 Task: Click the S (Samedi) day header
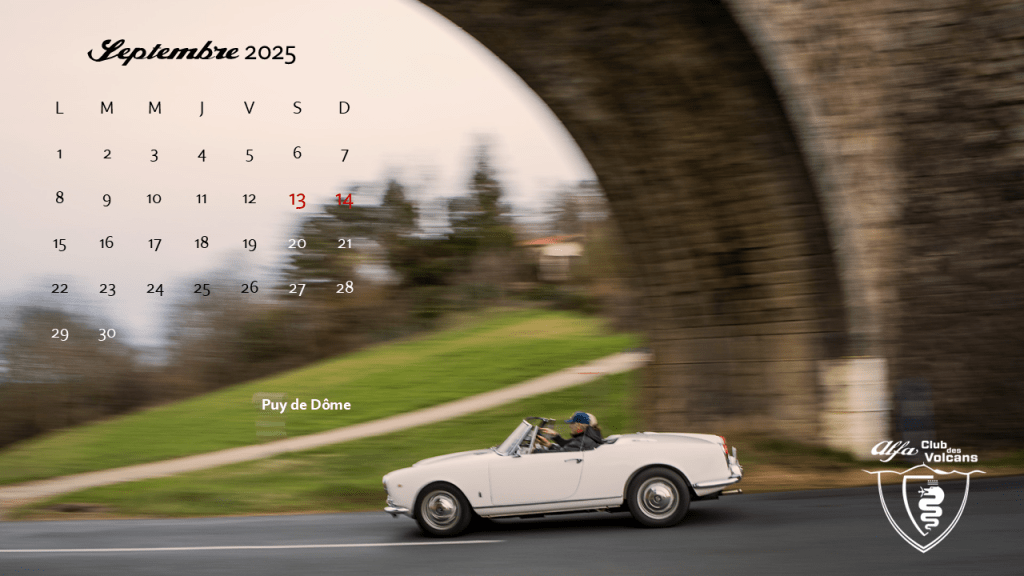tap(297, 108)
